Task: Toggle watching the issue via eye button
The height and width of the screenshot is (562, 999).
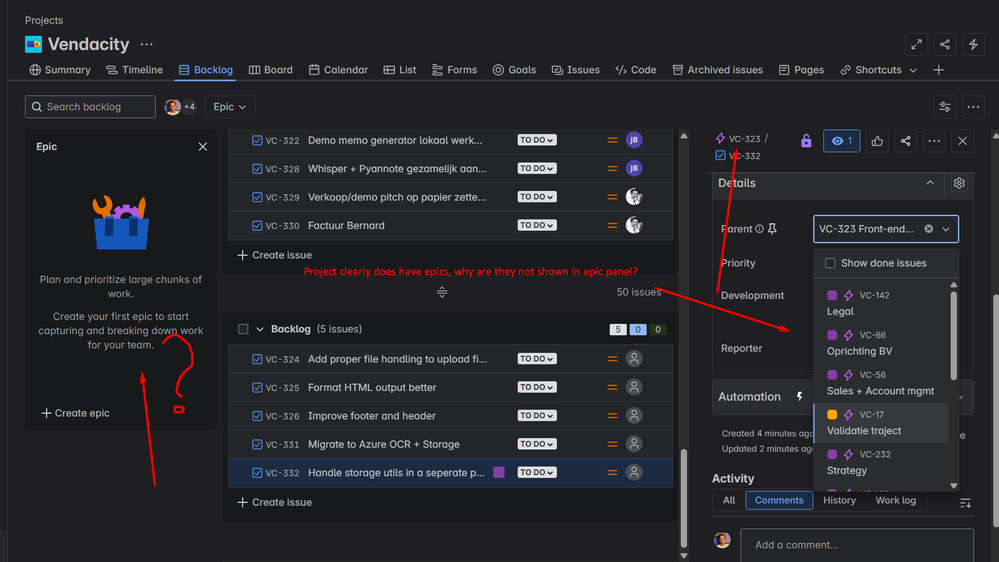Action: point(842,141)
